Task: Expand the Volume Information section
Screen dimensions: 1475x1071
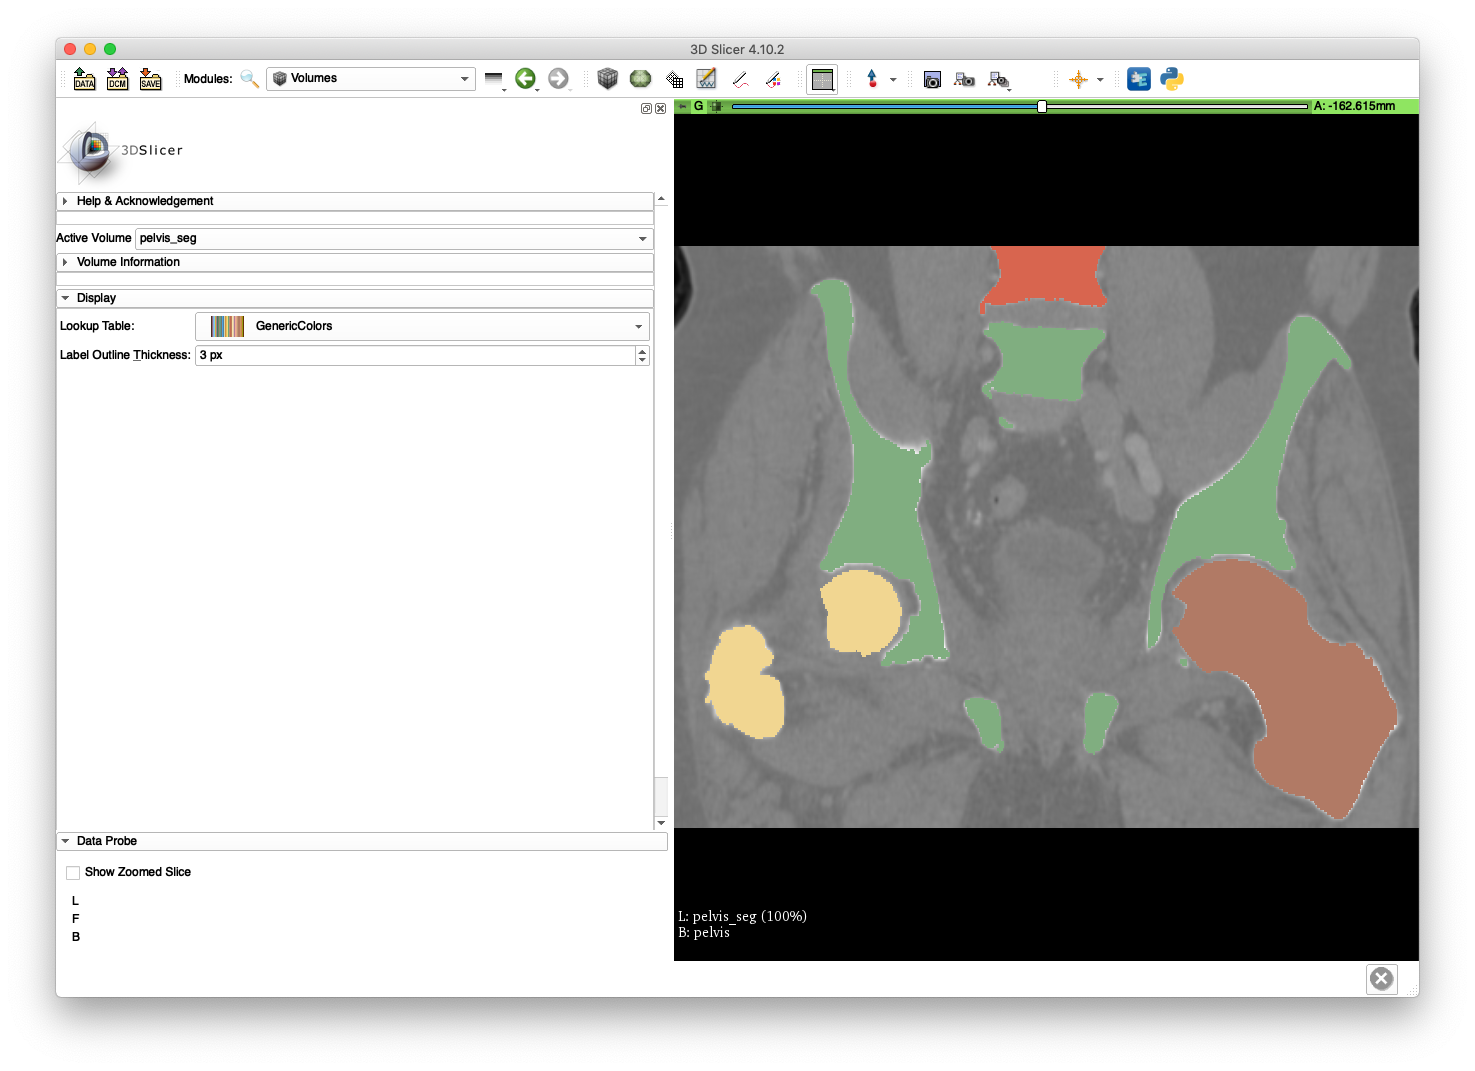Action: pos(355,262)
